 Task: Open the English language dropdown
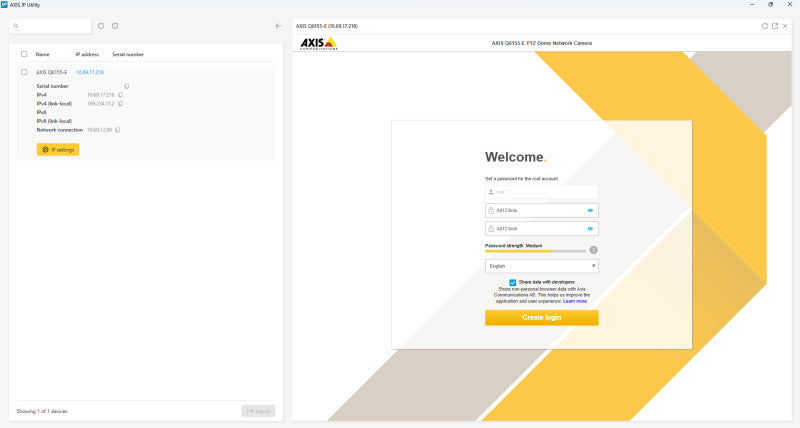point(542,266)
